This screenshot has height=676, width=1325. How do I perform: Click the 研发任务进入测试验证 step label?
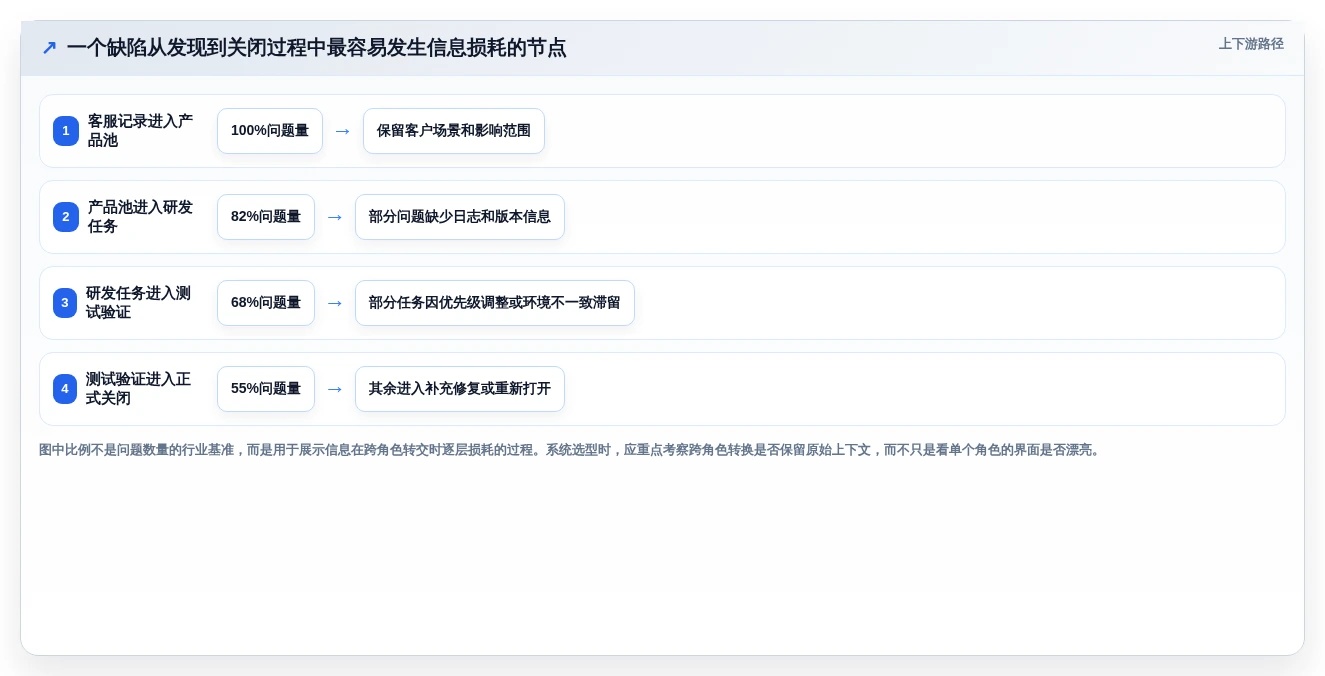(x=138, y=303)
